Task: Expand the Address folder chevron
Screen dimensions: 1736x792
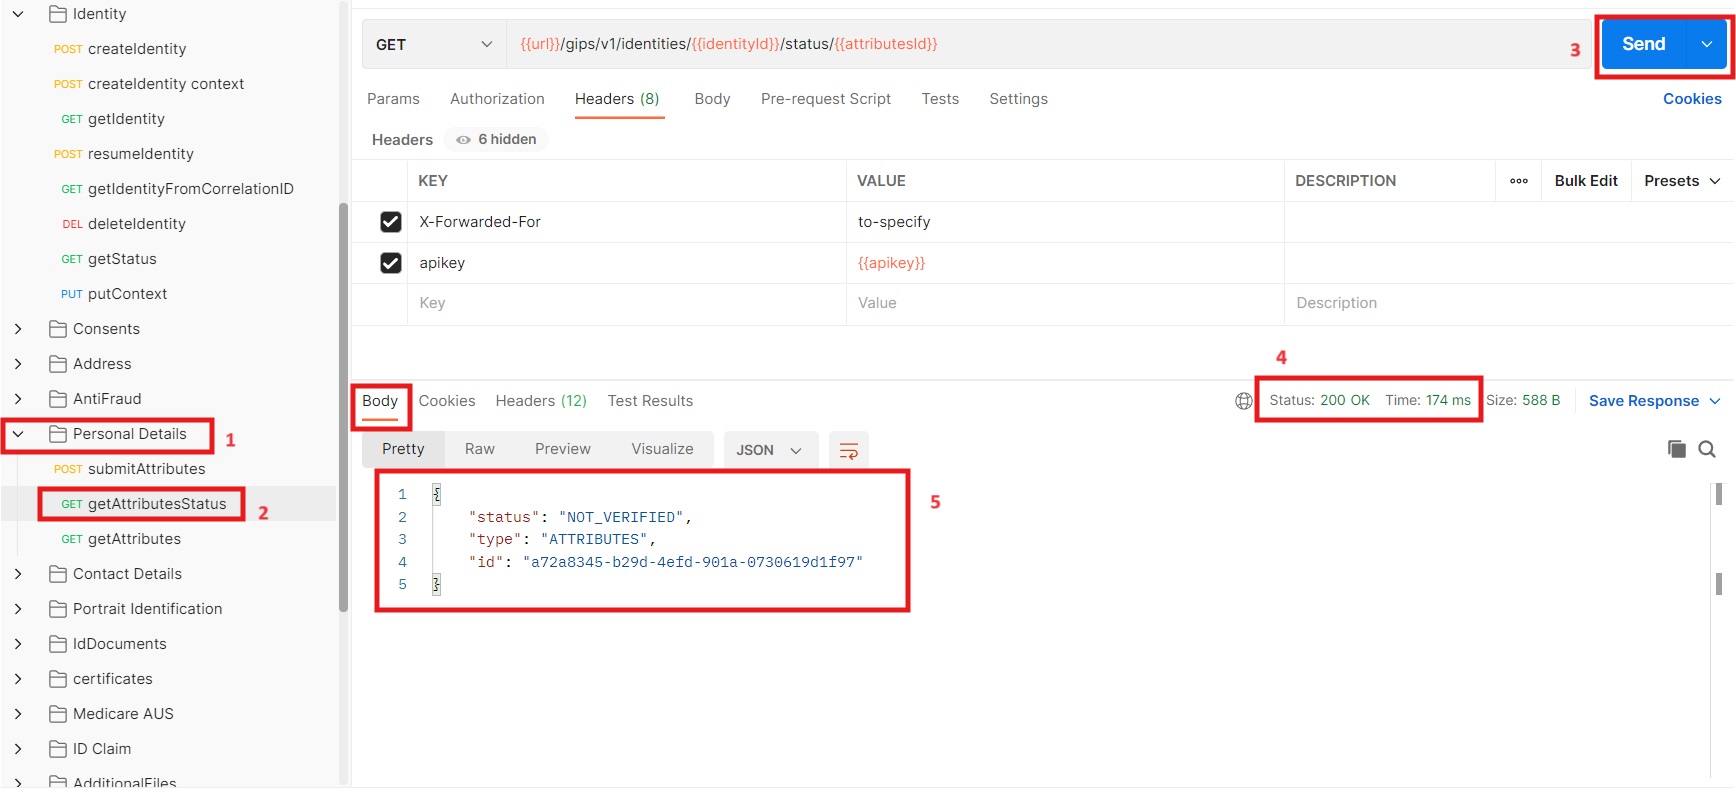Action: (x=18, y=364)
